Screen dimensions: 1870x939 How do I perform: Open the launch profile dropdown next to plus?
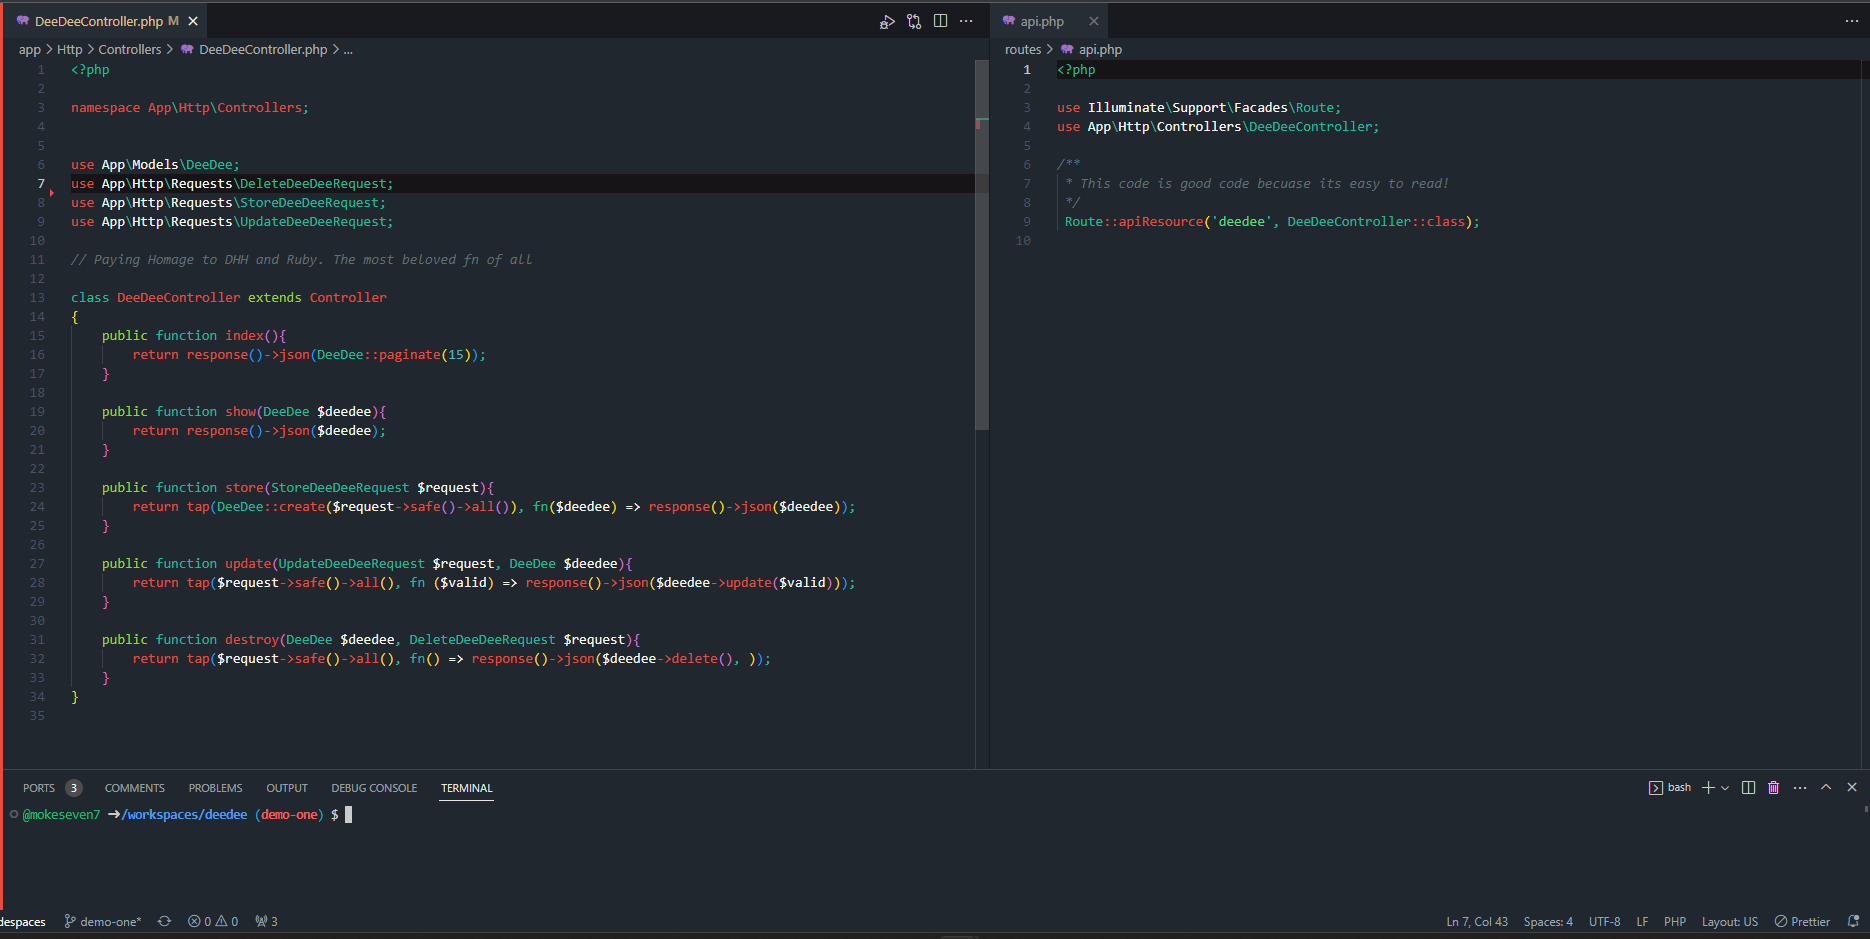coord(1725,788)
